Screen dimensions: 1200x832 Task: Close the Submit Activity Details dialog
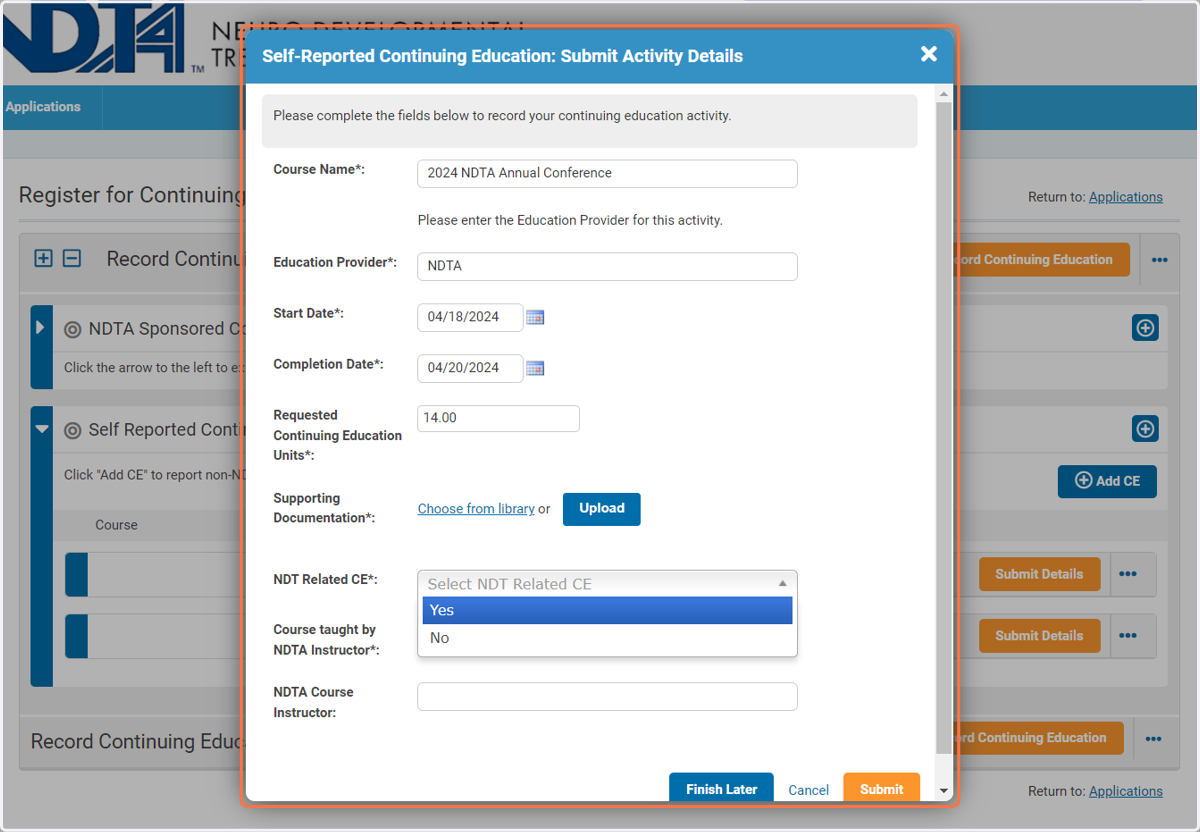(929, 54)
